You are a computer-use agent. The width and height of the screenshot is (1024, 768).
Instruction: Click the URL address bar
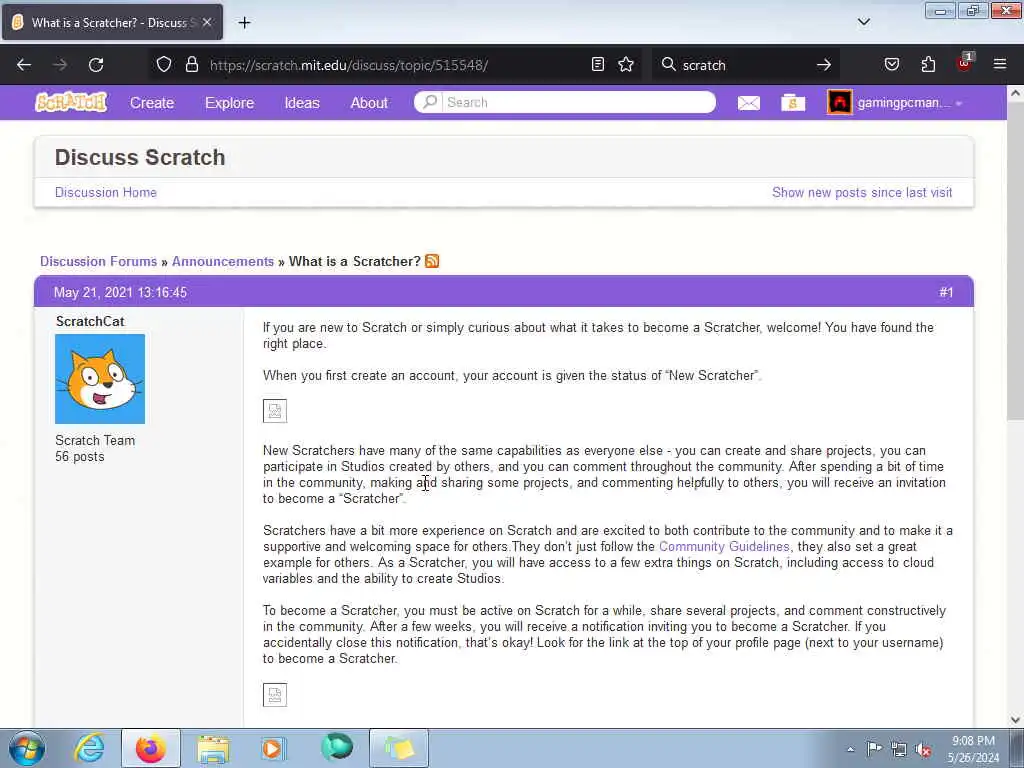395,65
